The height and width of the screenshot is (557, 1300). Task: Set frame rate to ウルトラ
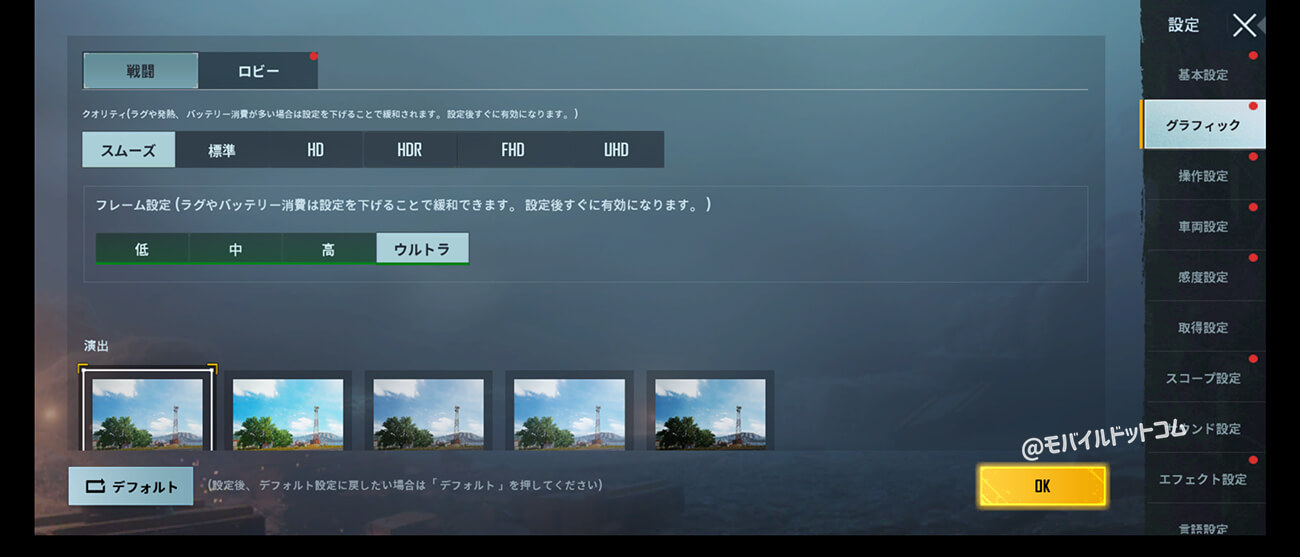(x=422, y=249)
